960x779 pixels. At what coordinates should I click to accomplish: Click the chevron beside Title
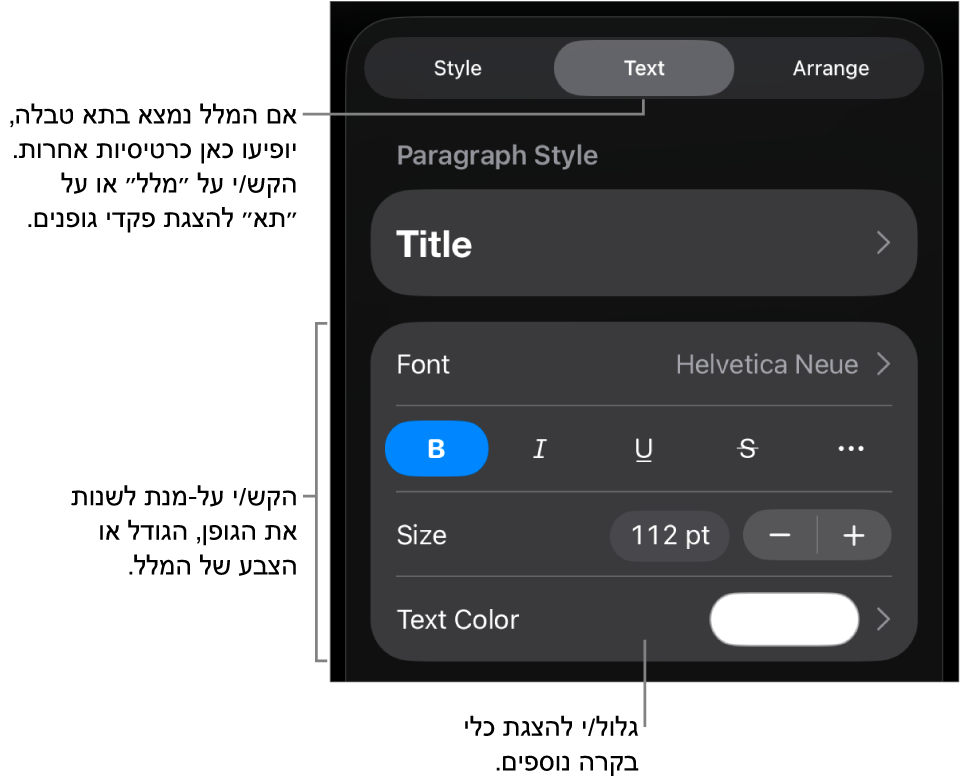pyautogui.click(x=883, y=243)
